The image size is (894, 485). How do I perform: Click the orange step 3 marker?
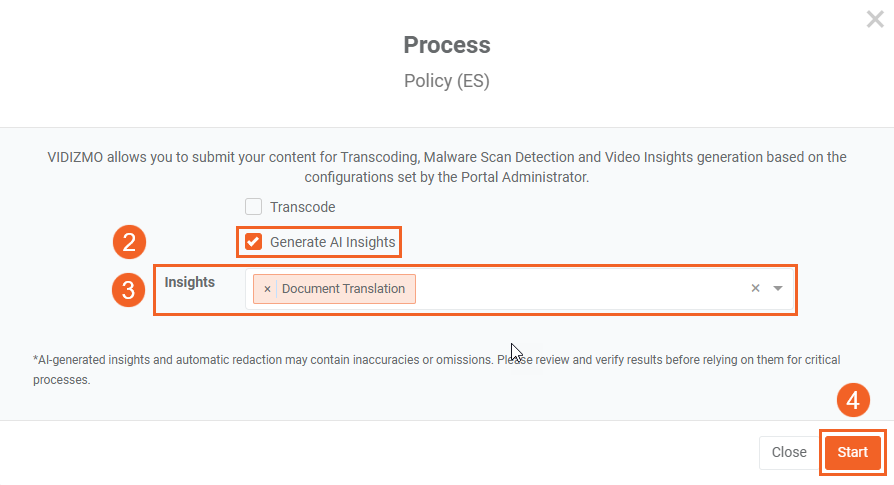(x=129, y=291)
